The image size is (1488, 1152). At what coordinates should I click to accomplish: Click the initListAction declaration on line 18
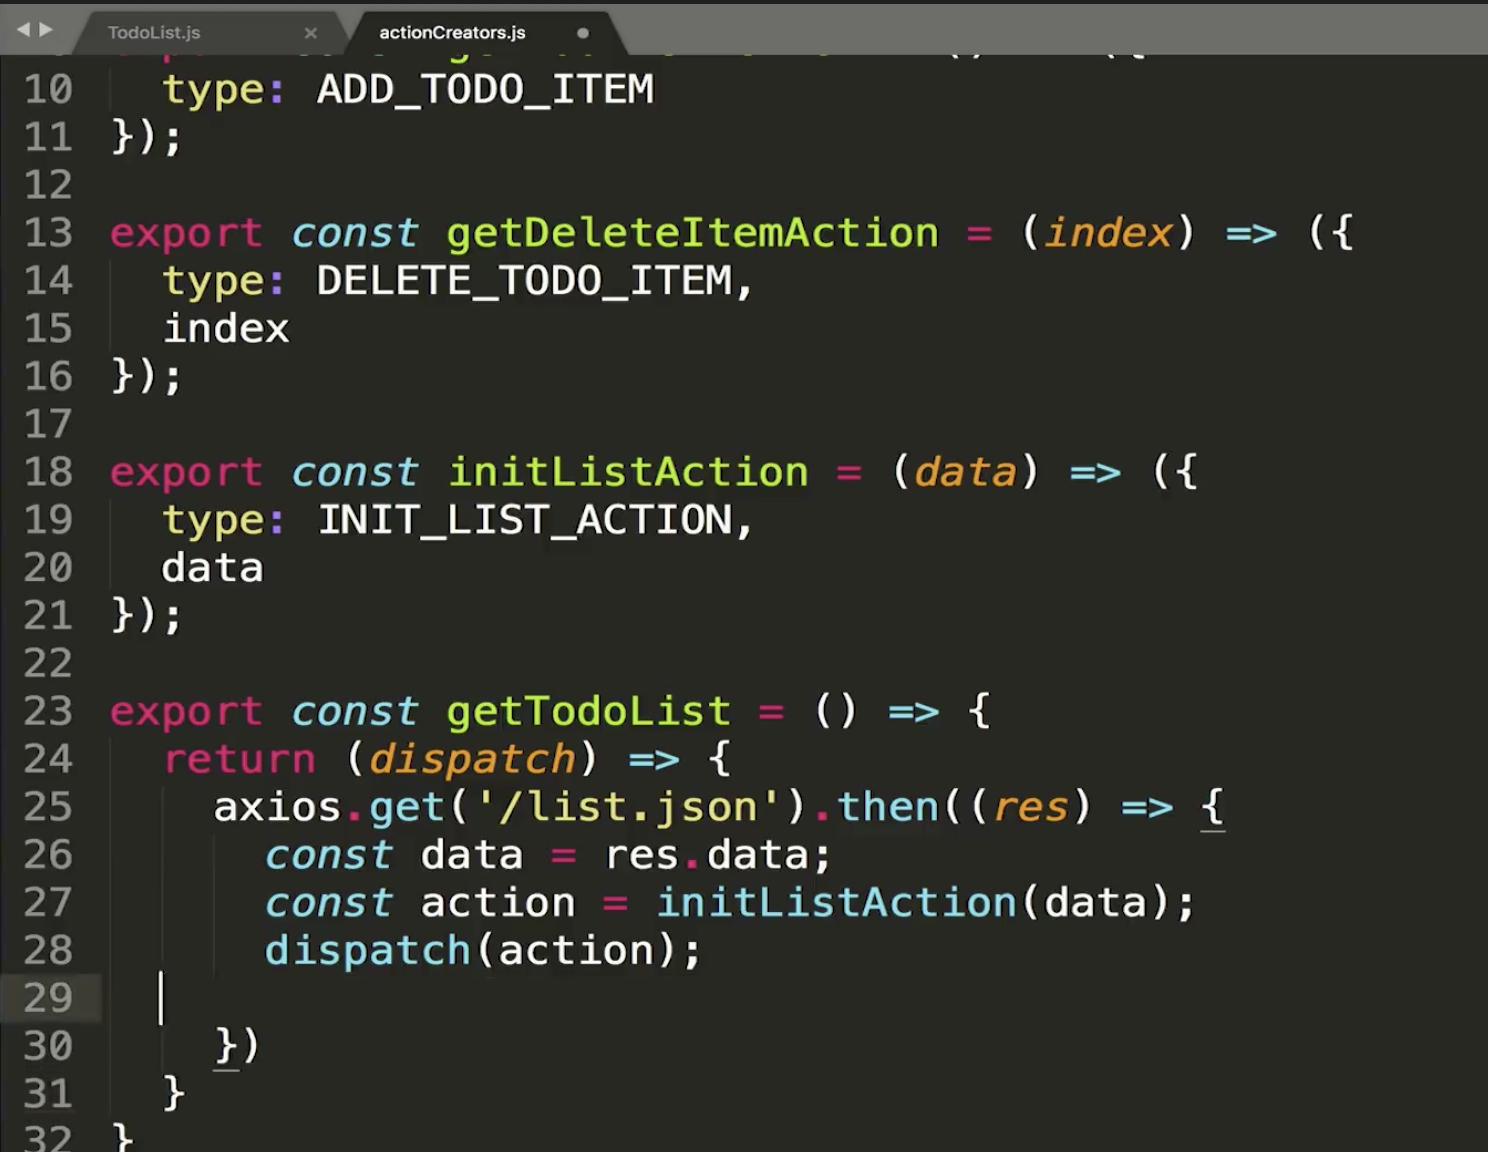tap(628, 472)
